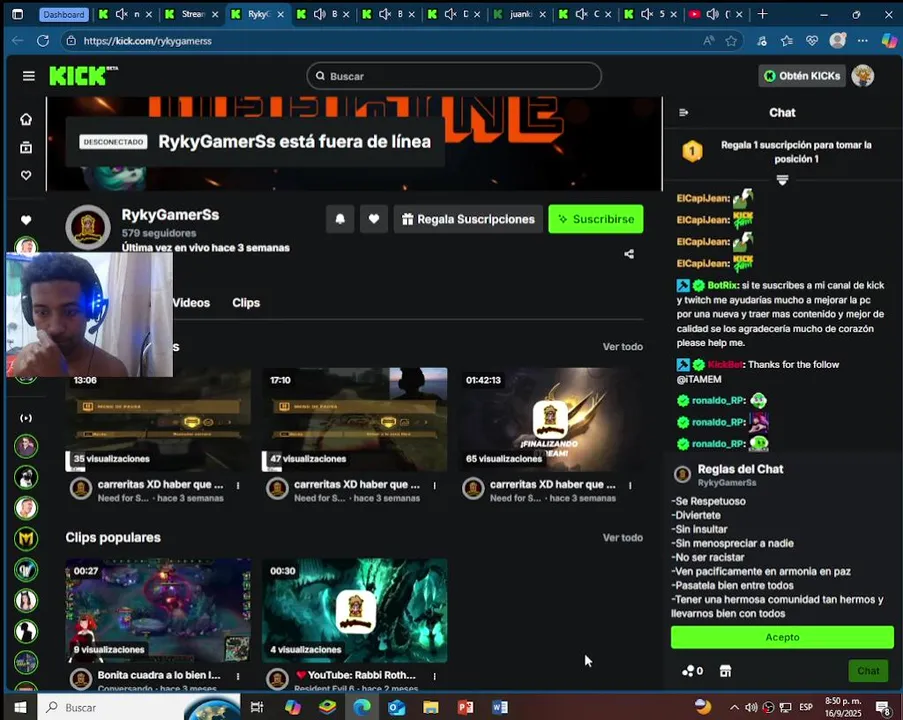Click Ver todo for recent videos
Screen dimensions: 903x720
click(x=623, y=347)
